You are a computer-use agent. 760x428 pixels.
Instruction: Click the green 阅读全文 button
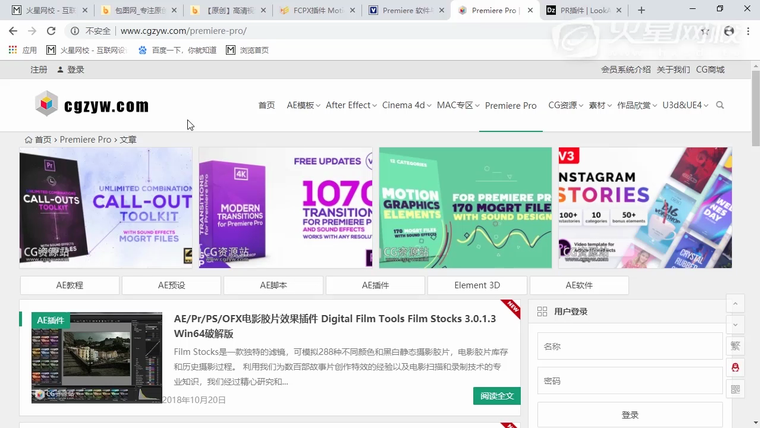(x=496, y=396)
